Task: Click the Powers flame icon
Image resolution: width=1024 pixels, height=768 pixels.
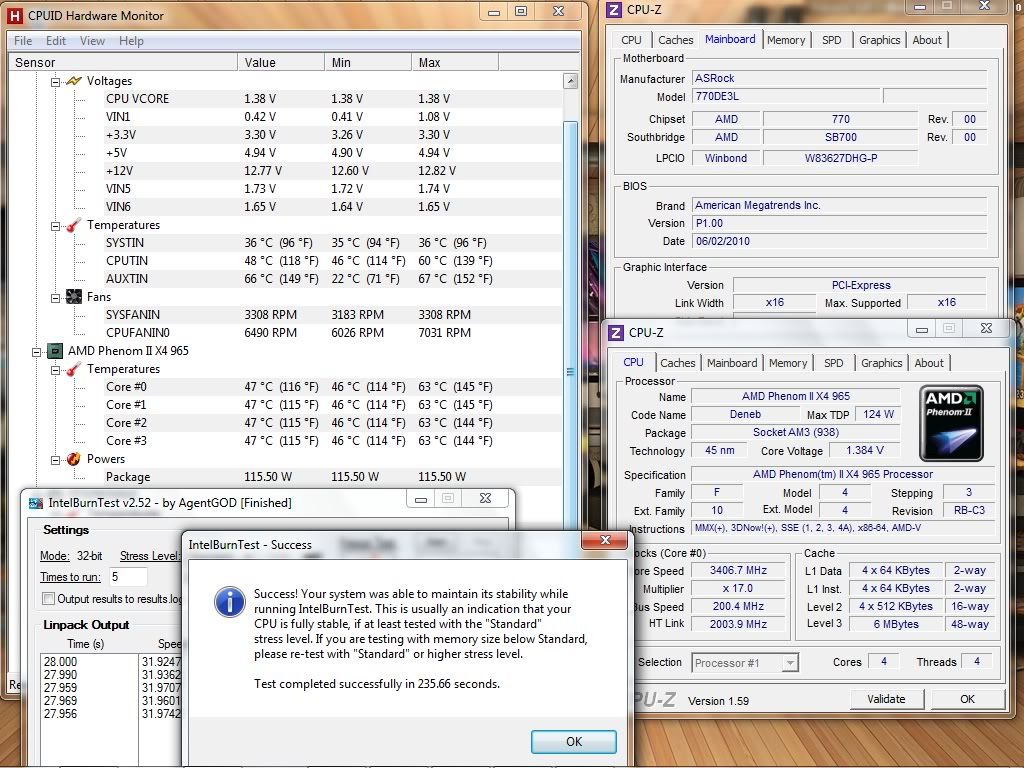Action: click(x=74, y=459)
